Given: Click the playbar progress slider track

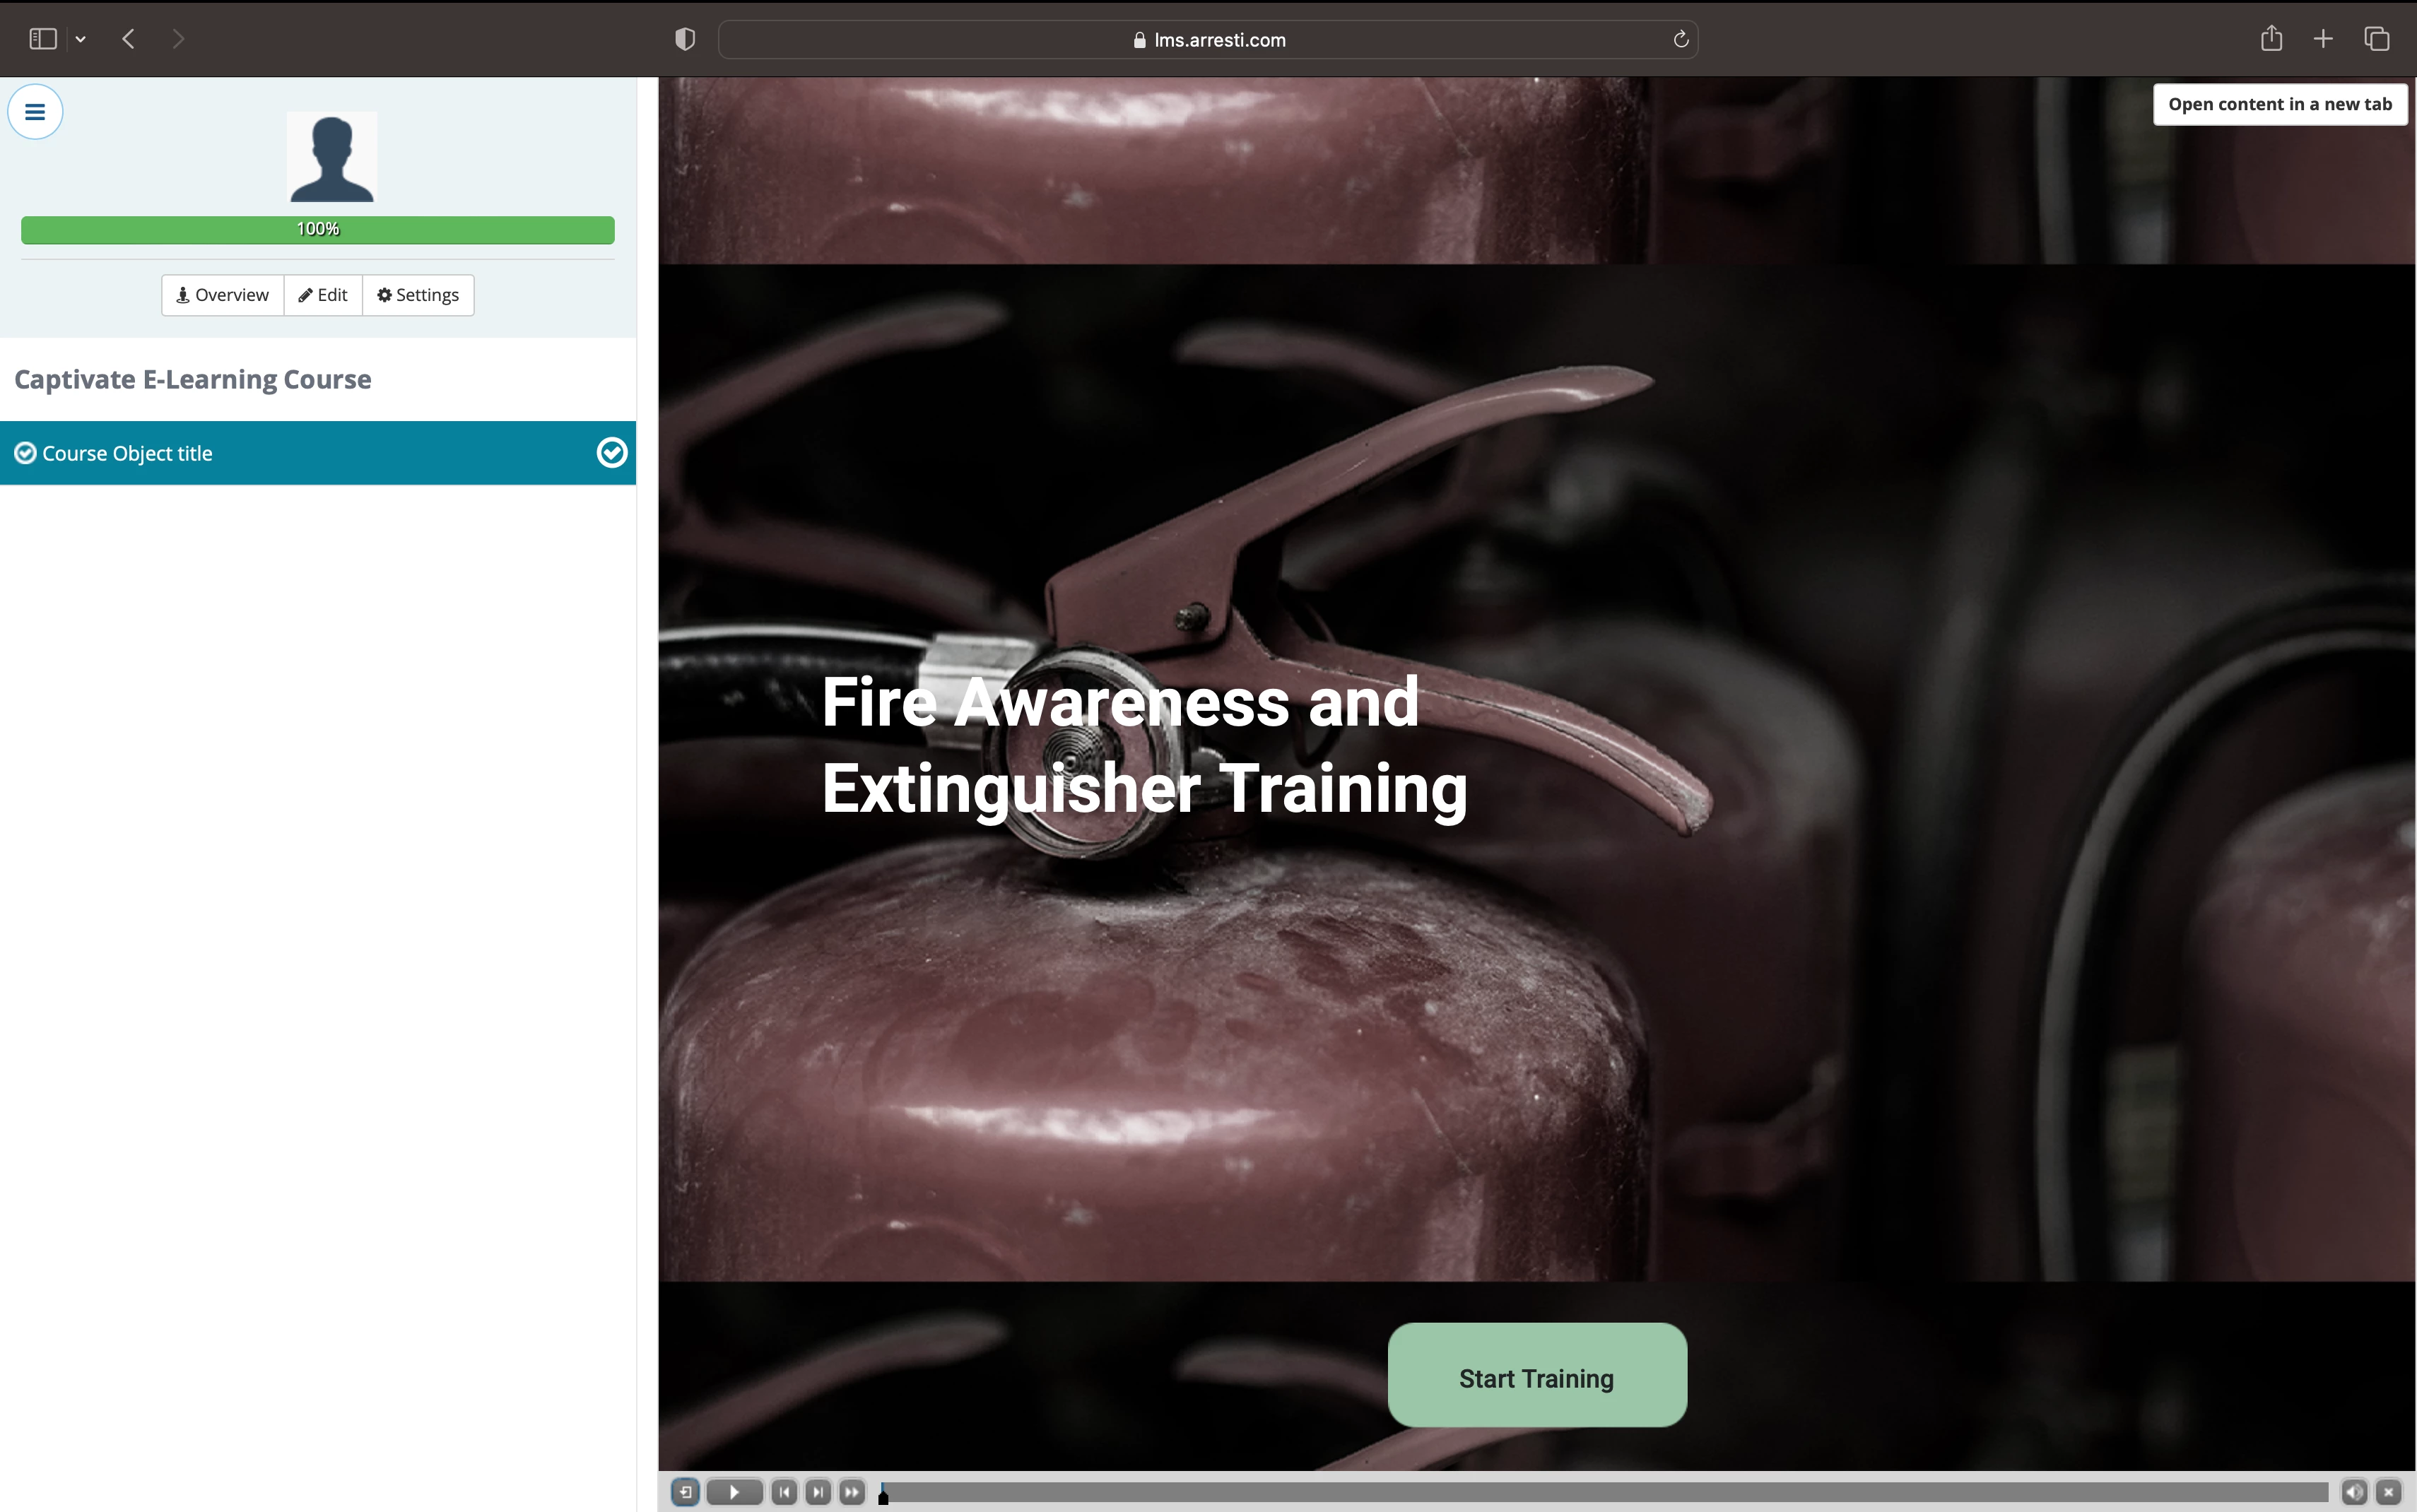Looking at the screenshot, I should point(1600,1492).
